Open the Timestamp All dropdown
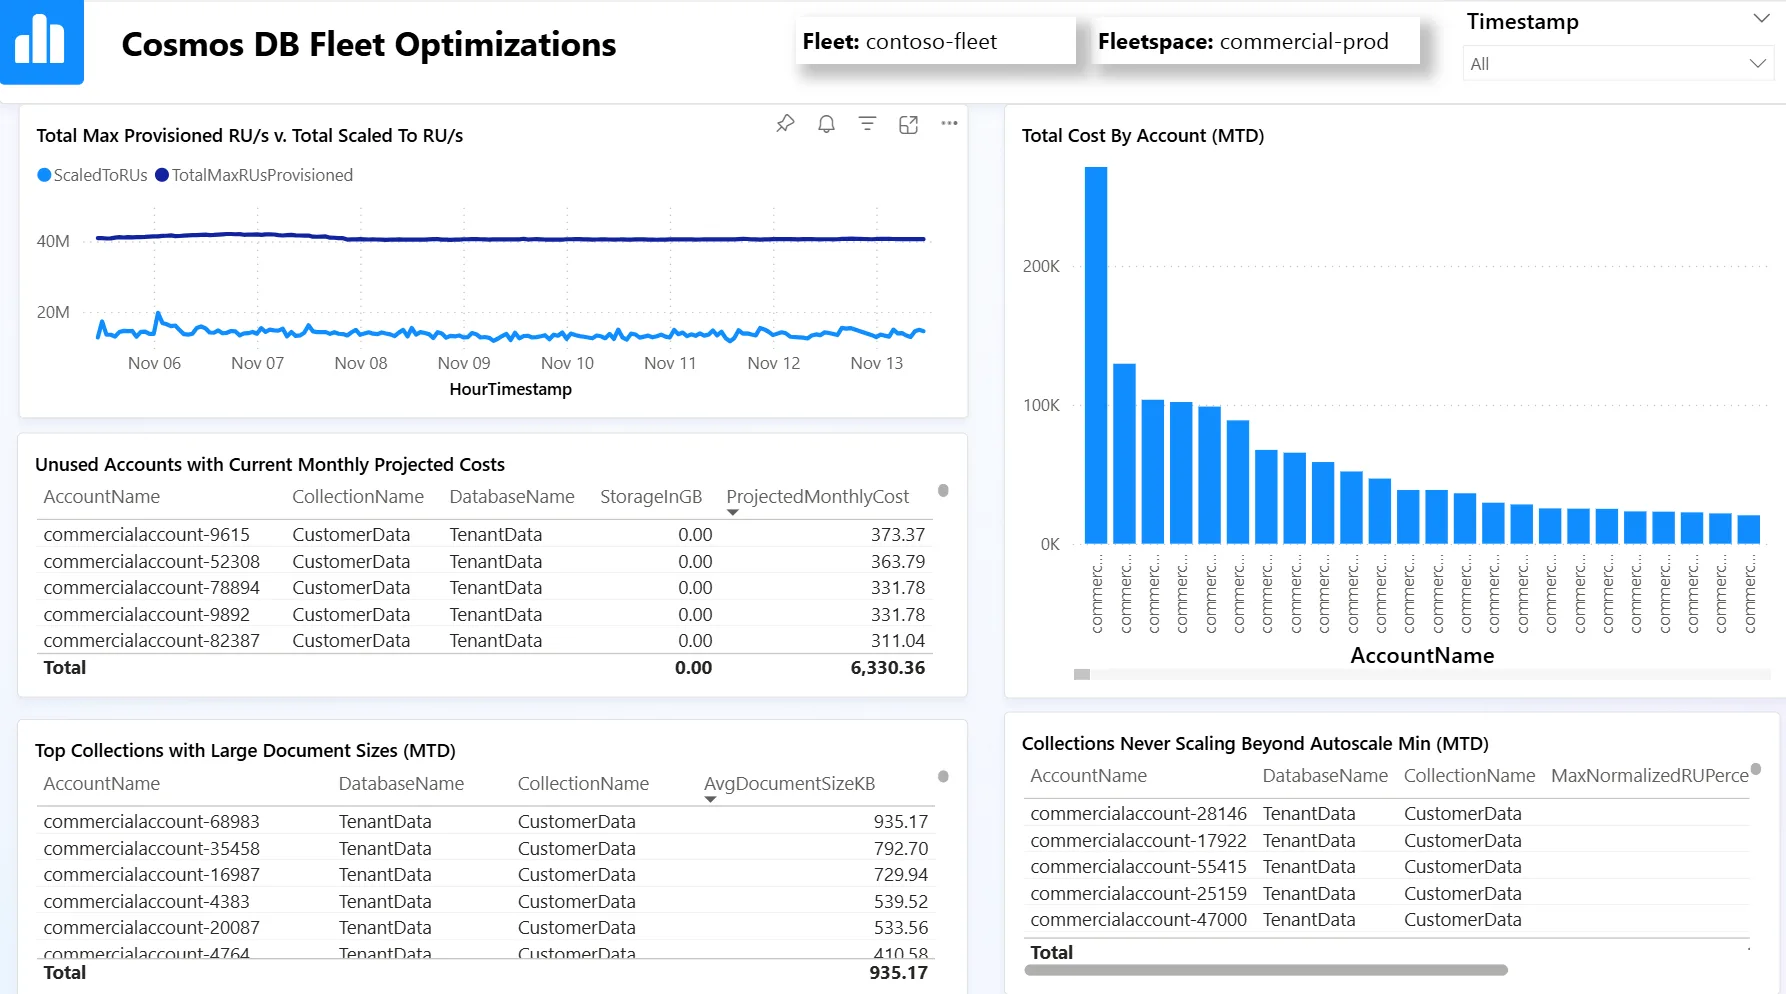1786x994 pixels. [x=1616, y=64]
